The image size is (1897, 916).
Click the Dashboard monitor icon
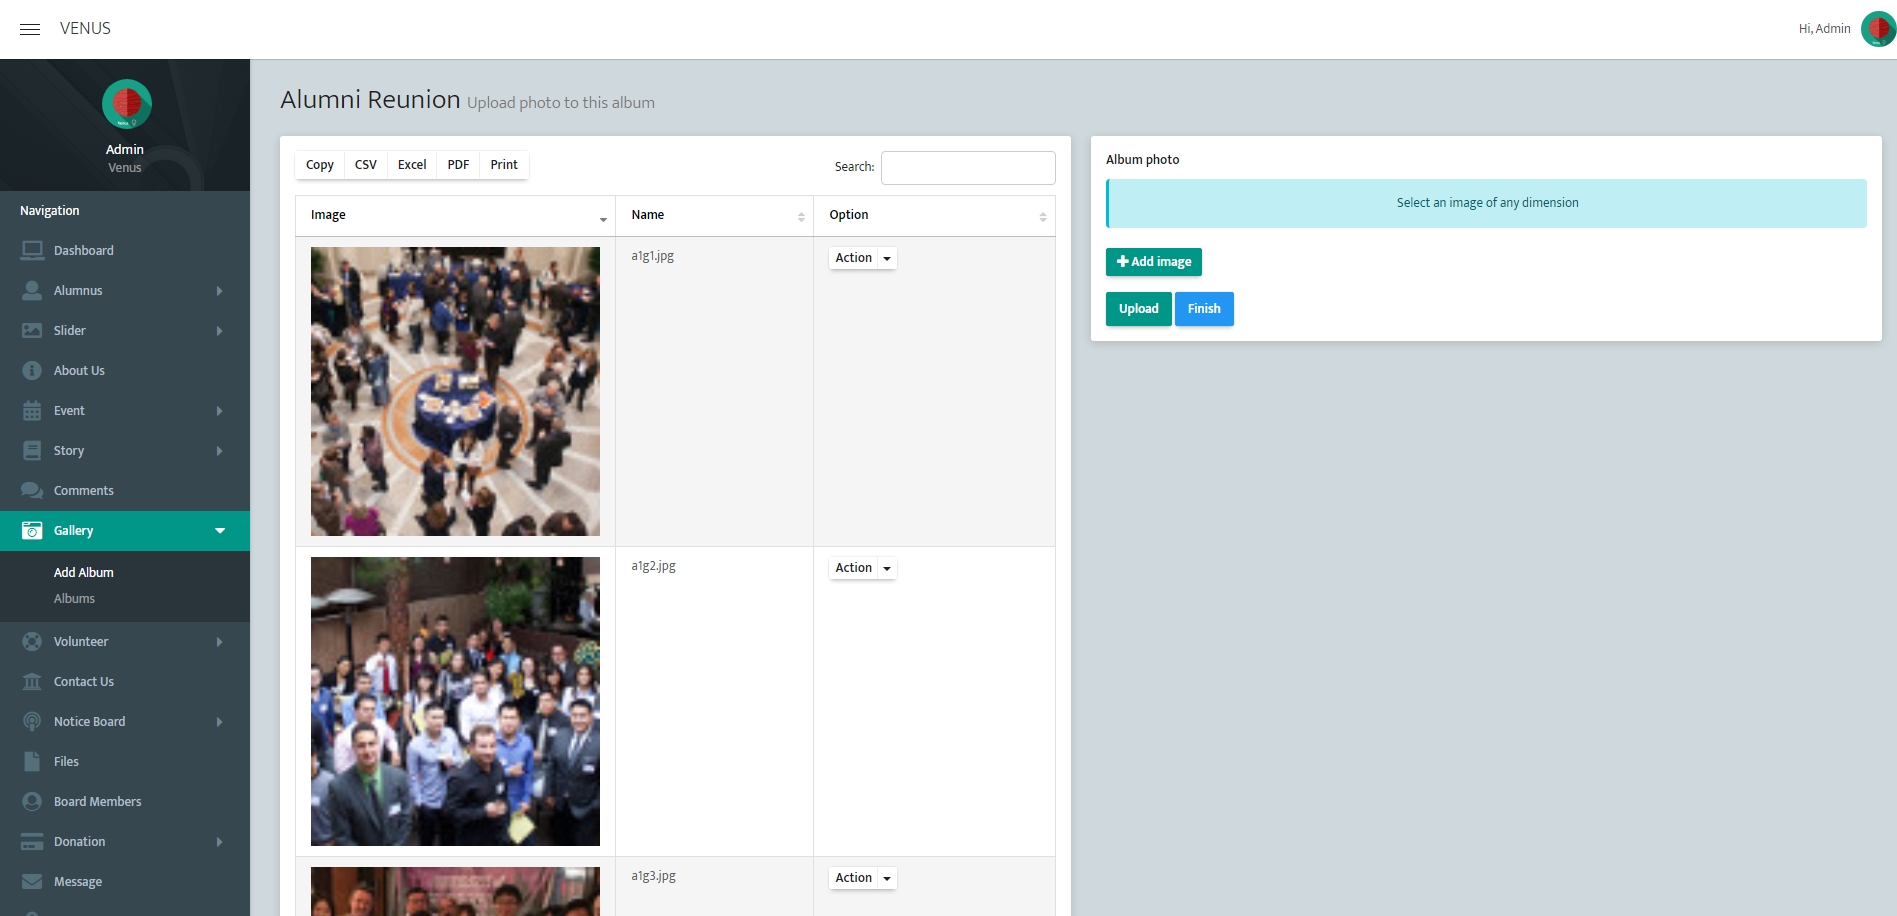32,250
